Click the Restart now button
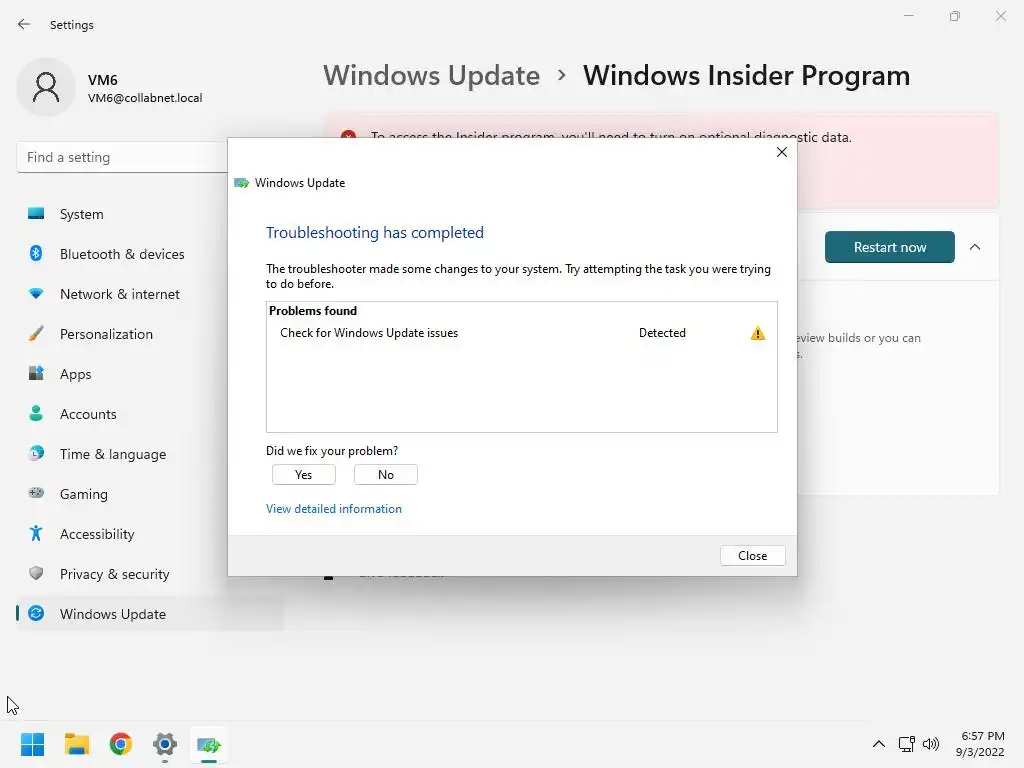The image size is (1024, 768). pyautogui.click(x=889, y=247)
